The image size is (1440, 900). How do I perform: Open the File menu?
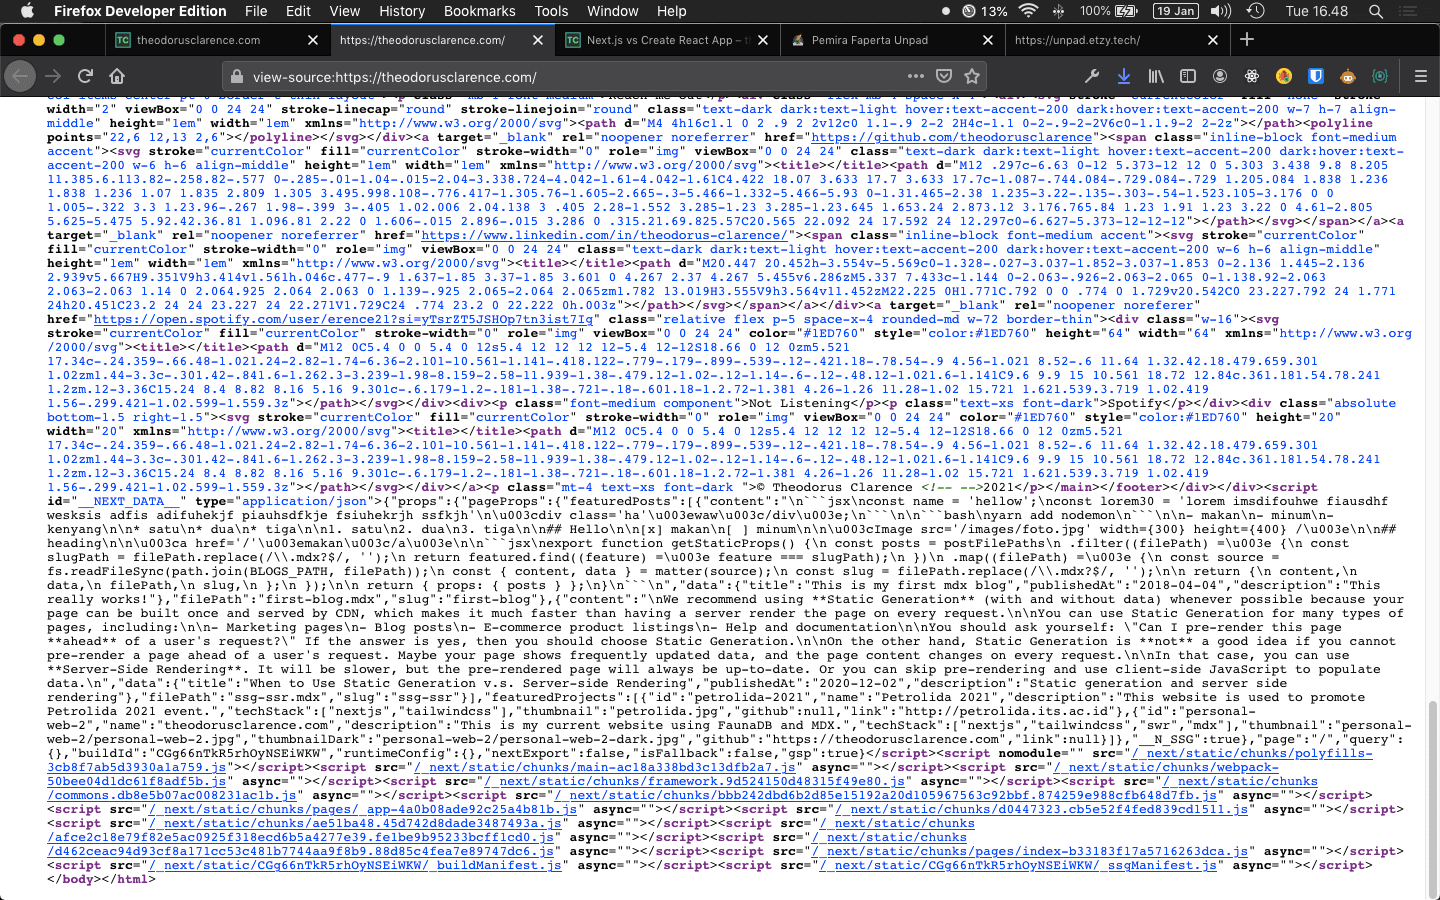point(256,11)
